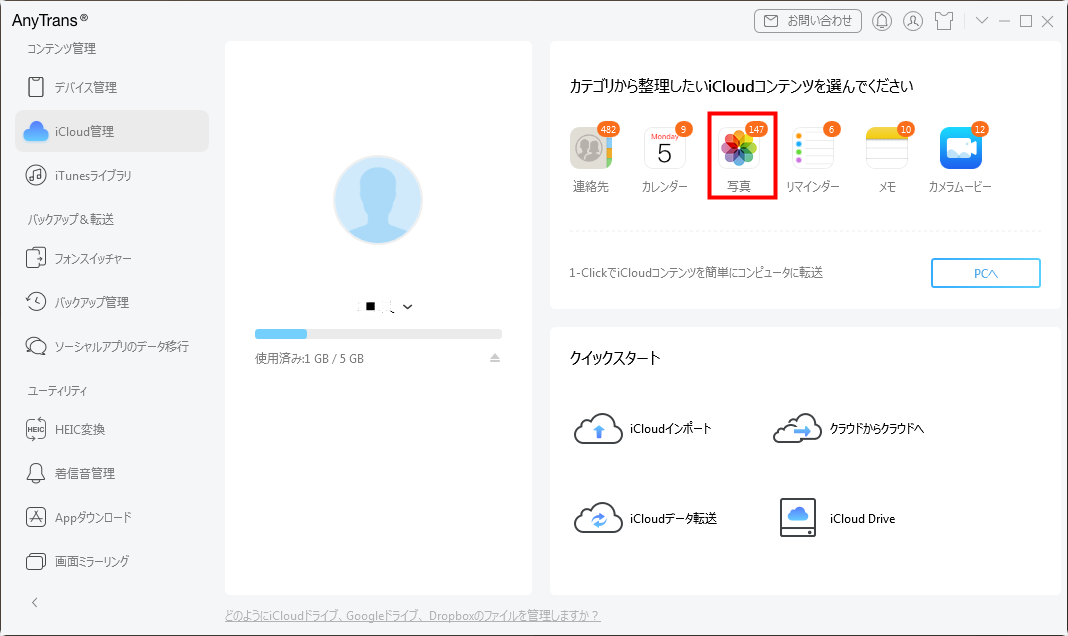The width and height of the screenshot is (1068, 636).
Task: Click the iCloudインポート cloud upload icon
Action: click(x=598, y=428)
